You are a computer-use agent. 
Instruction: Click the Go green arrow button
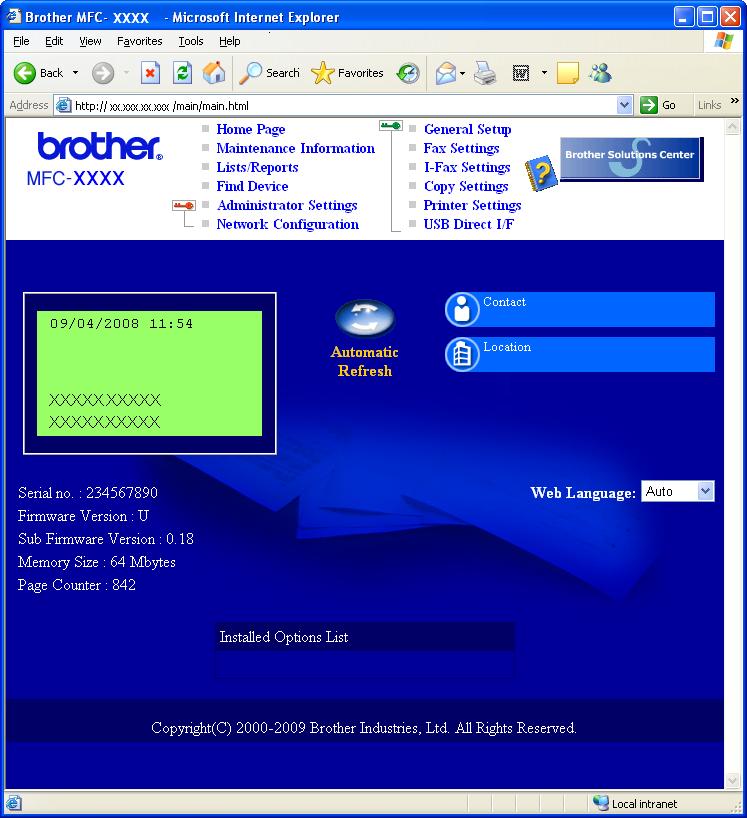648,105
